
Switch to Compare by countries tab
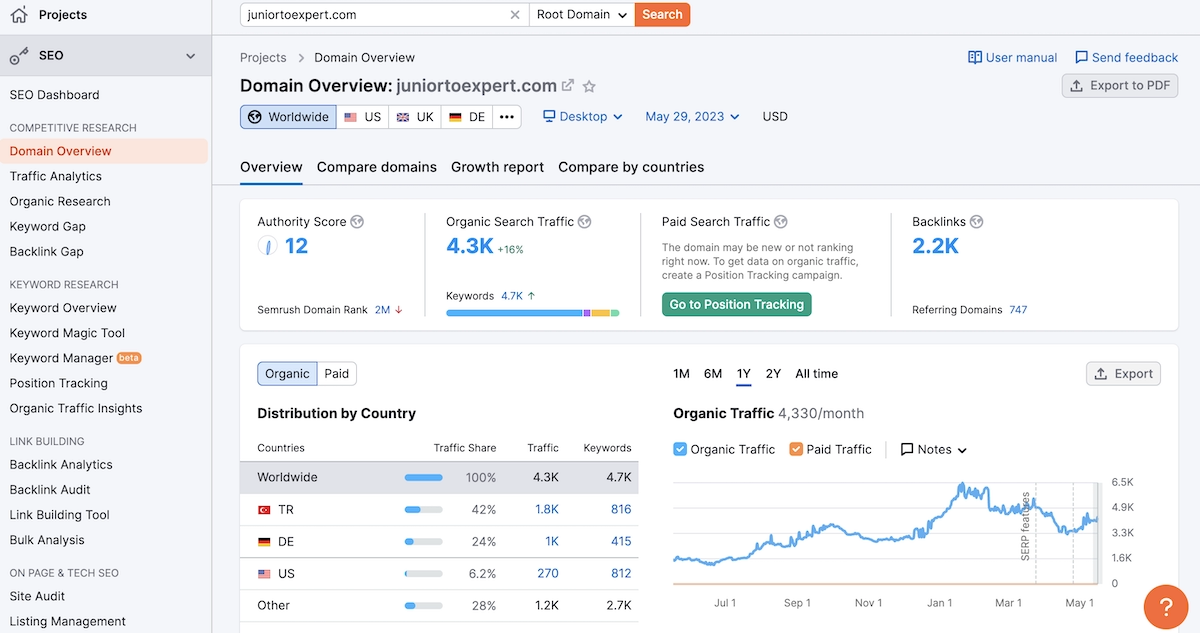(x=631, y=167)
